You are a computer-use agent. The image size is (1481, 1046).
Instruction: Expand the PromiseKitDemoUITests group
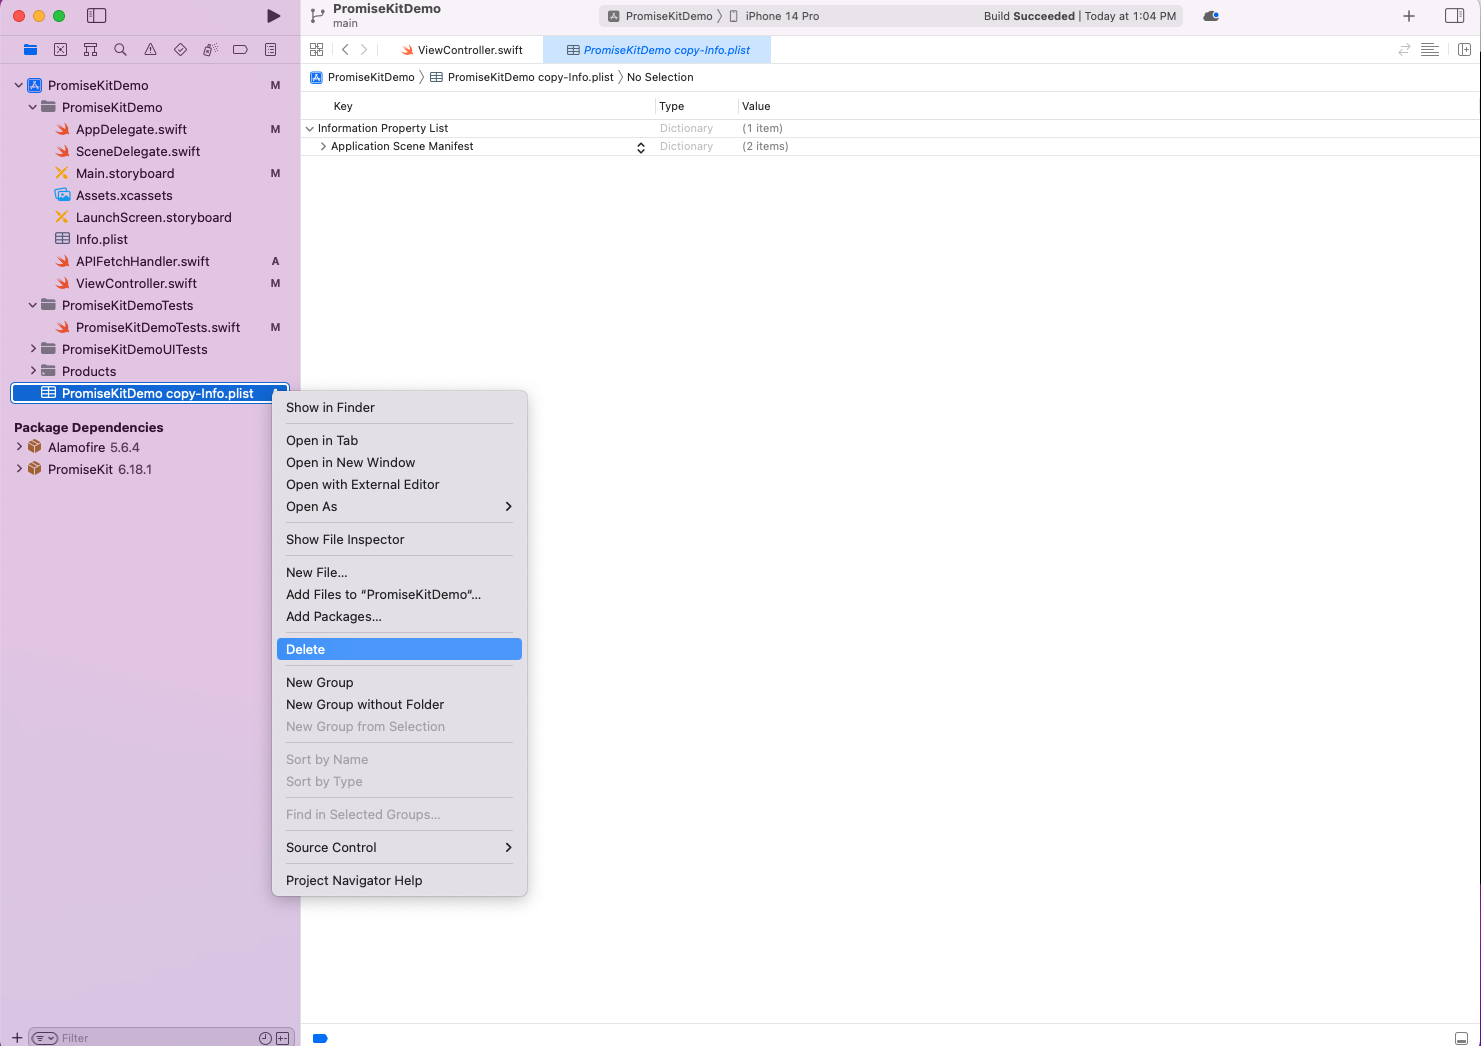33,349
